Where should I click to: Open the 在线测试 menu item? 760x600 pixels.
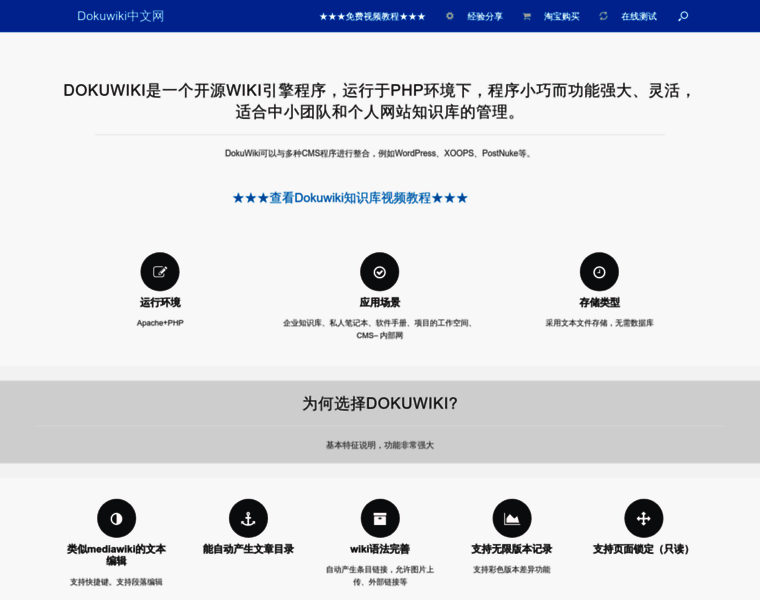click(x=639, y=16)
